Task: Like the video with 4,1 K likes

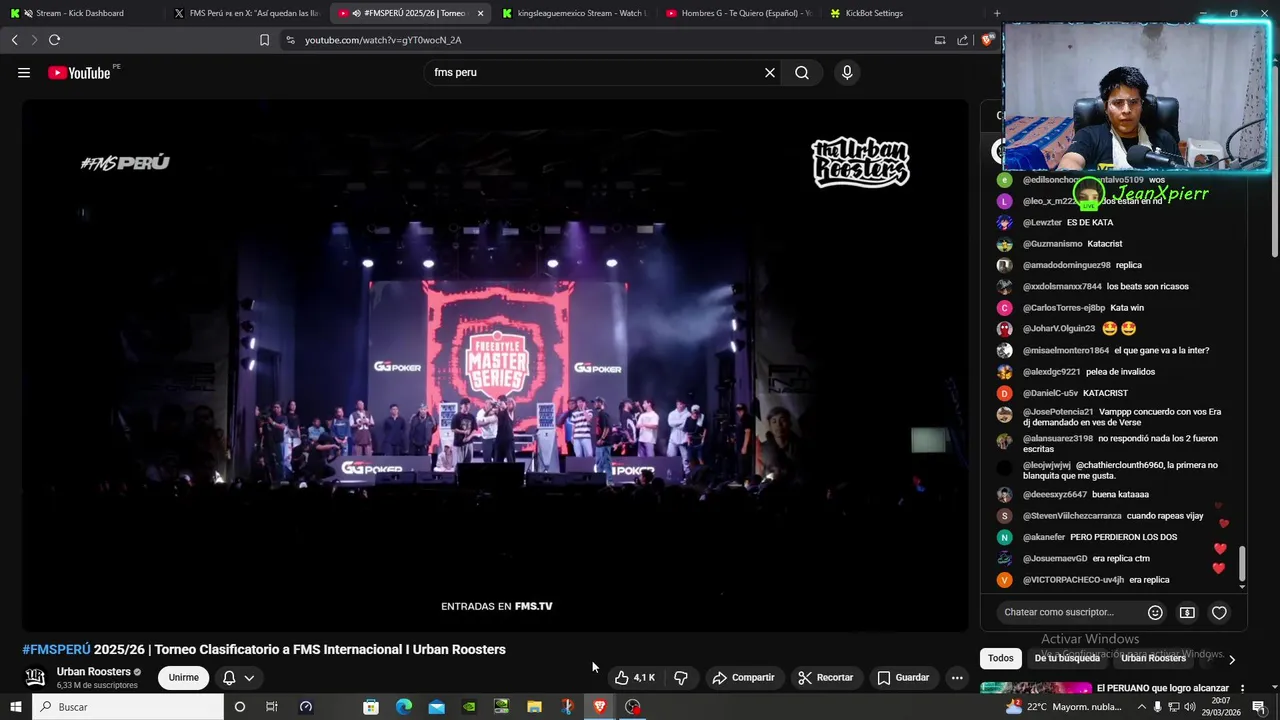Action: tap(635, 678)
